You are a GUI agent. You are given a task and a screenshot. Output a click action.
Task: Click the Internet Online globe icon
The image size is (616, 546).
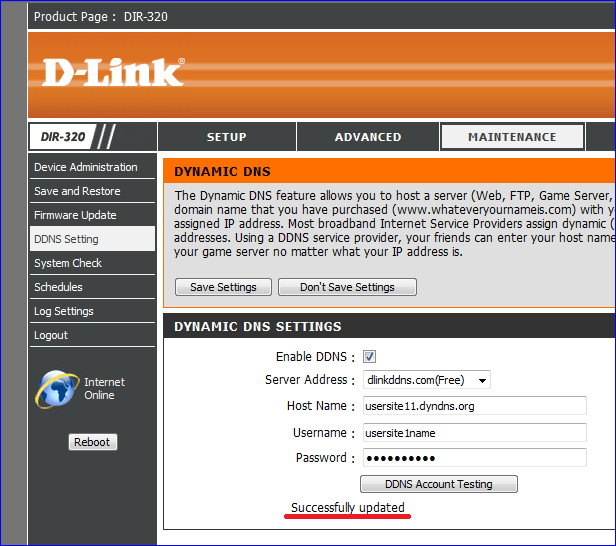point(57,389)
